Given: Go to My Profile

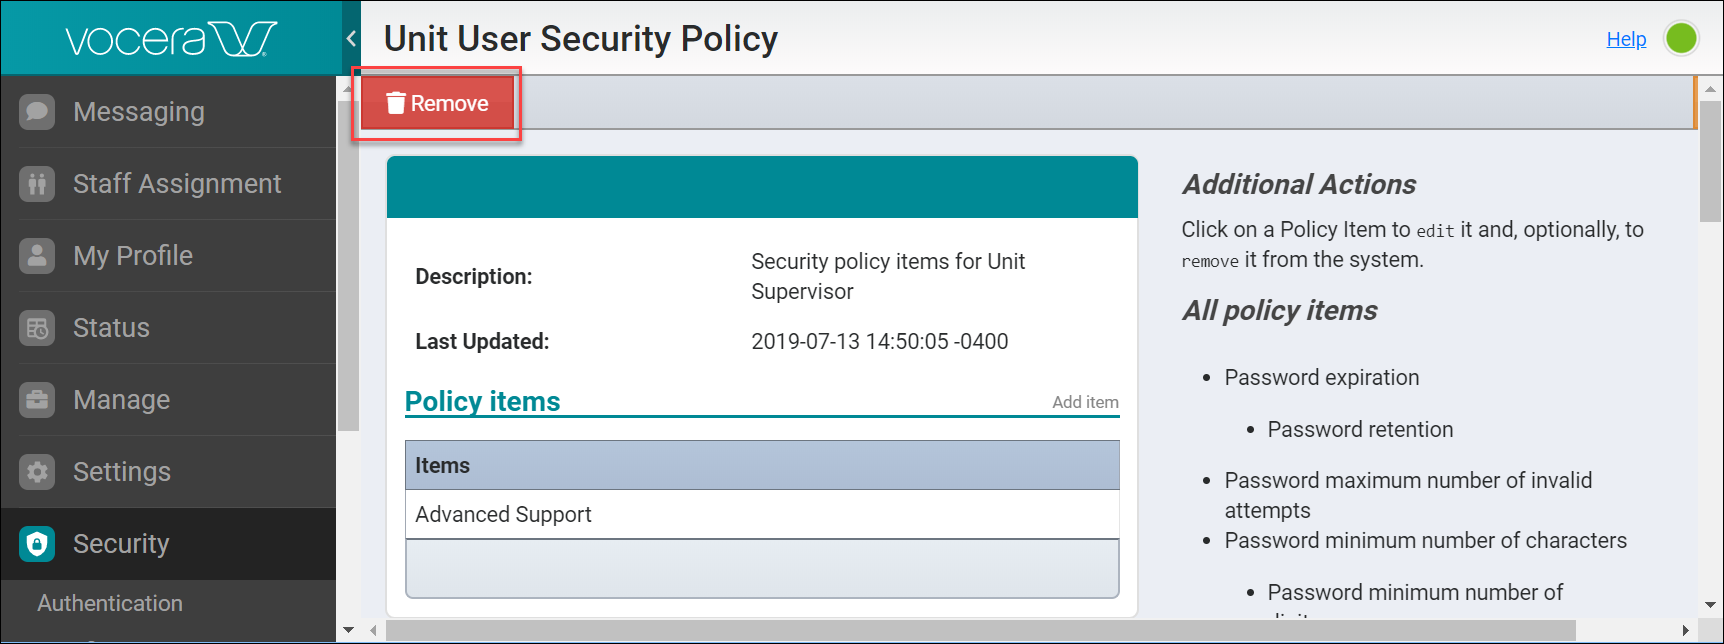Looking at the screenshot, I should coord(168,256).
